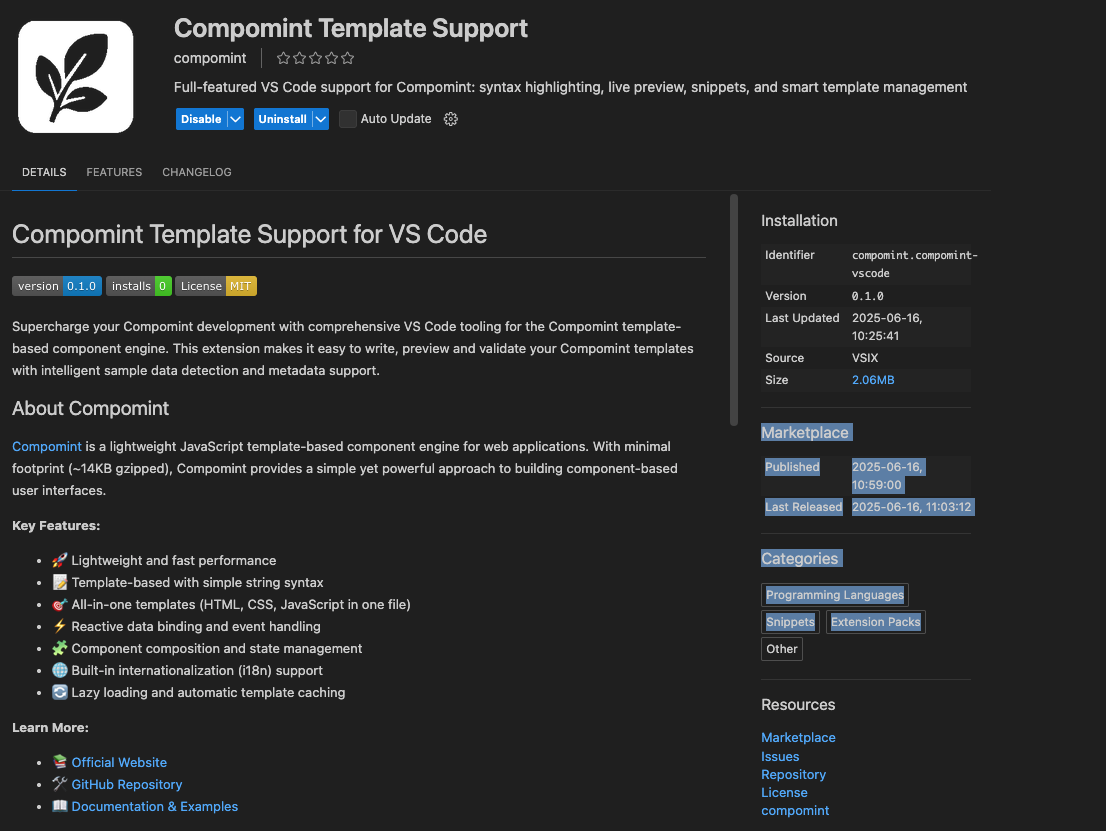This screenshot has width=1106, height=831.
Task: Click the version 0.1.0 badge
Action: [x=56, y=286]
